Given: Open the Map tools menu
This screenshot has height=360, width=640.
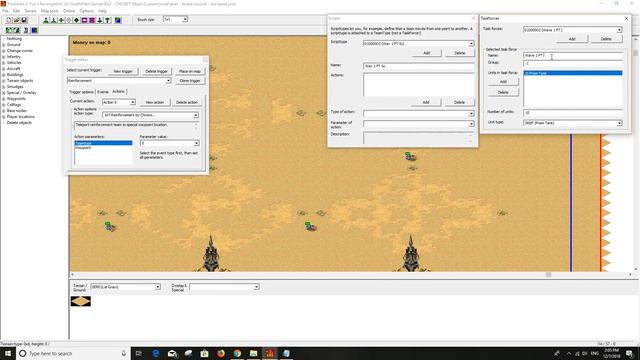Looking at the screenshot, I should 49,11.
